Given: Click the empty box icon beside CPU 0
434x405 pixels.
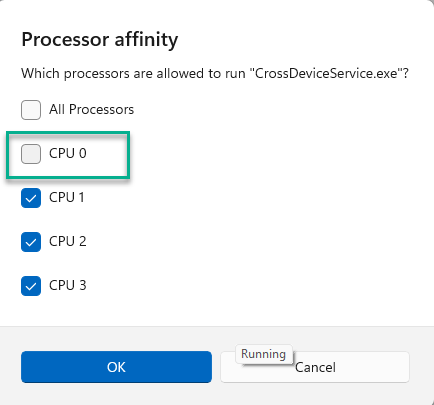Looking at the screenshot, I should [x=31, y=154].
